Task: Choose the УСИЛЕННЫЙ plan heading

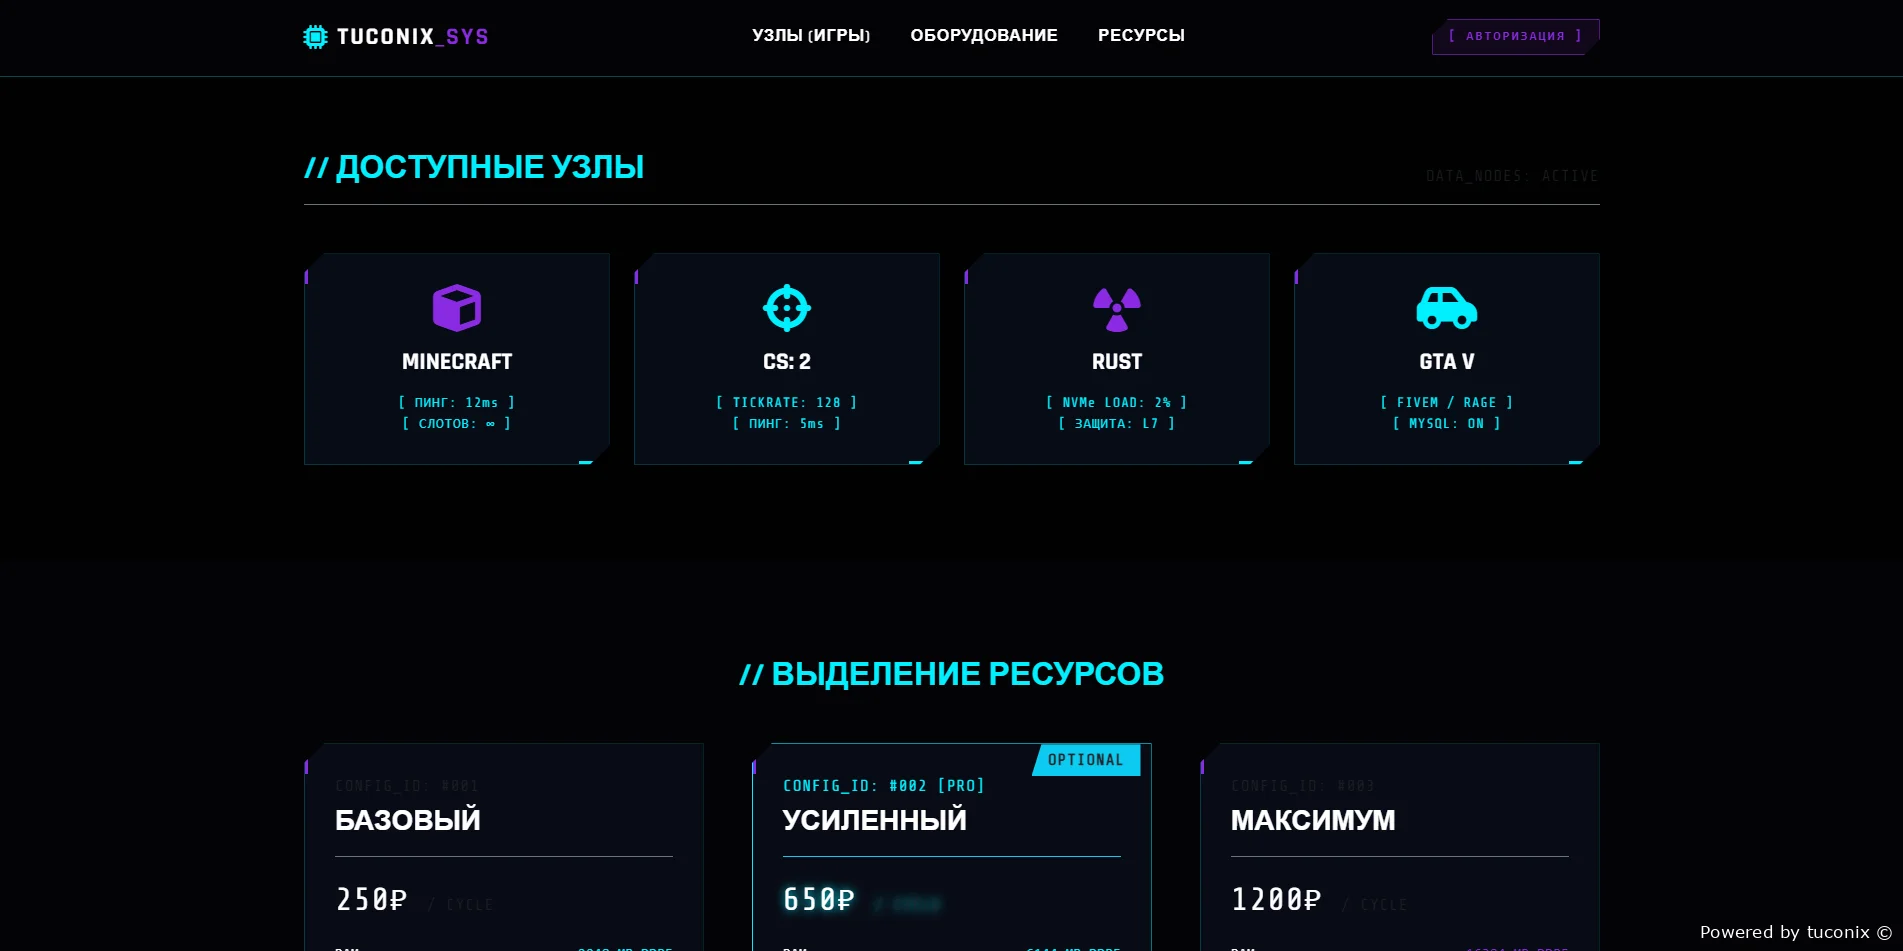Action: (x=874, y=820)
